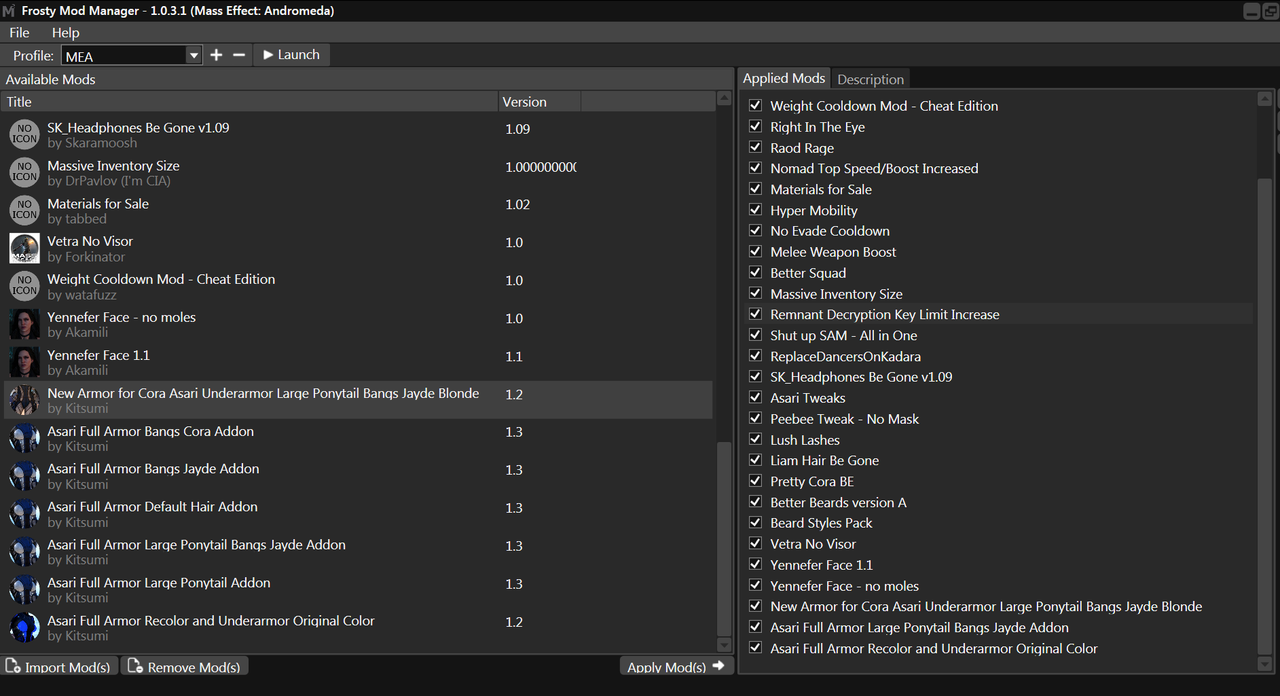
Task: Click the minus icon to remove the profile
Action: coord(239,55)
